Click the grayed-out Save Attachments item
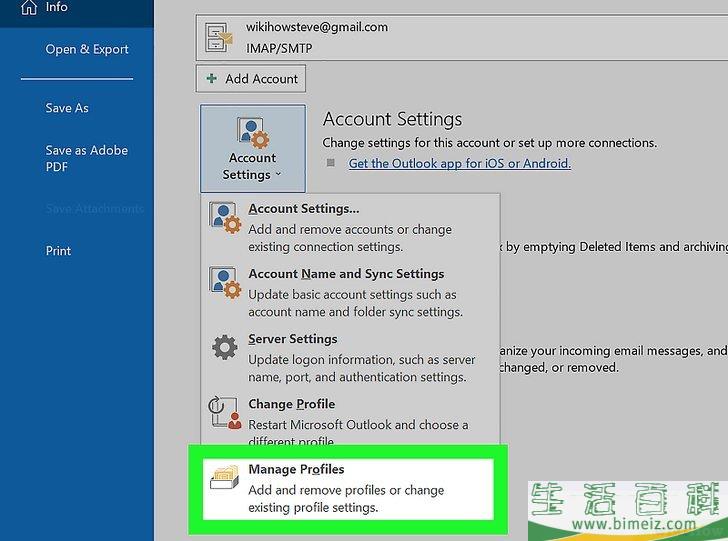This screenshot has width=728, height=541. [x=95, y=209]
